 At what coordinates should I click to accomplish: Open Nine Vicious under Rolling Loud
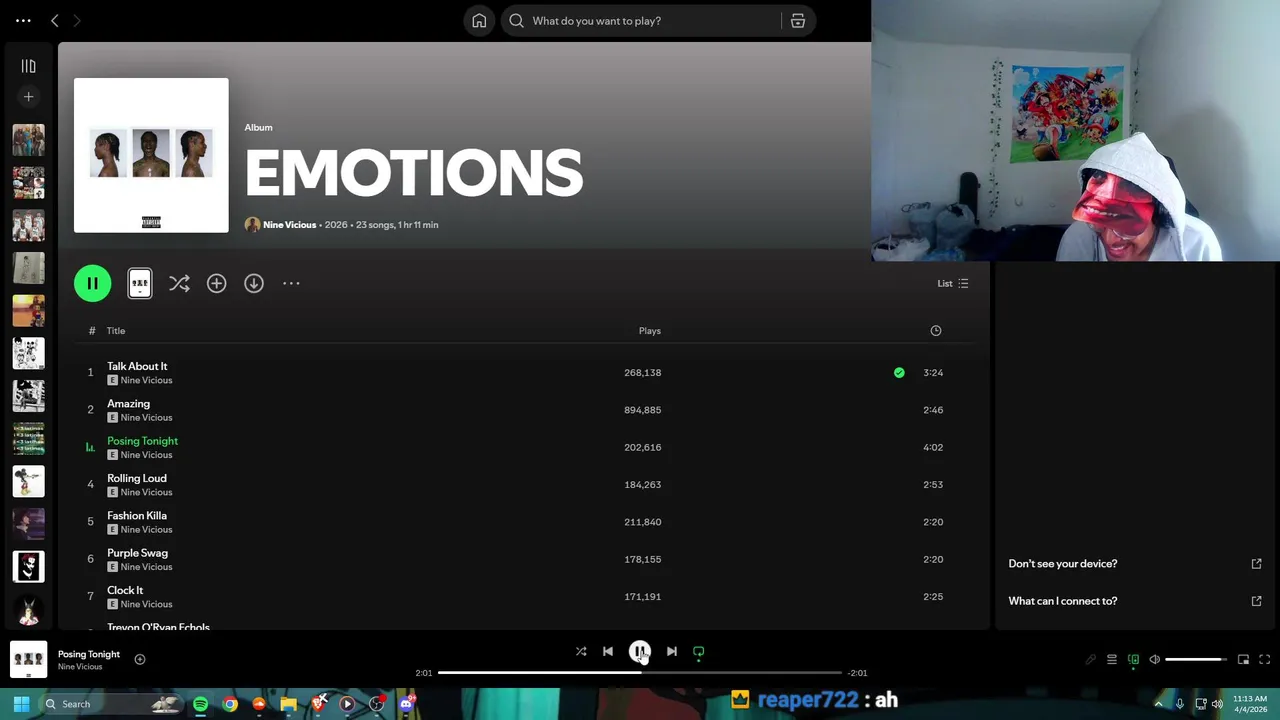coord(146,492)
